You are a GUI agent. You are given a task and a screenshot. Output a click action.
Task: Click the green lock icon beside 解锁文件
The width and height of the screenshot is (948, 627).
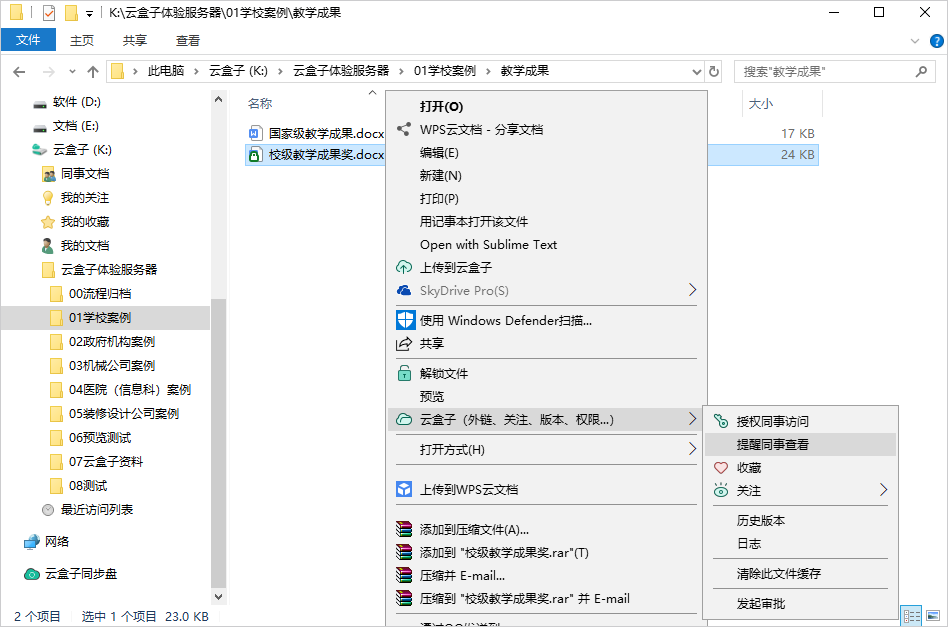(x=404, y=373)
